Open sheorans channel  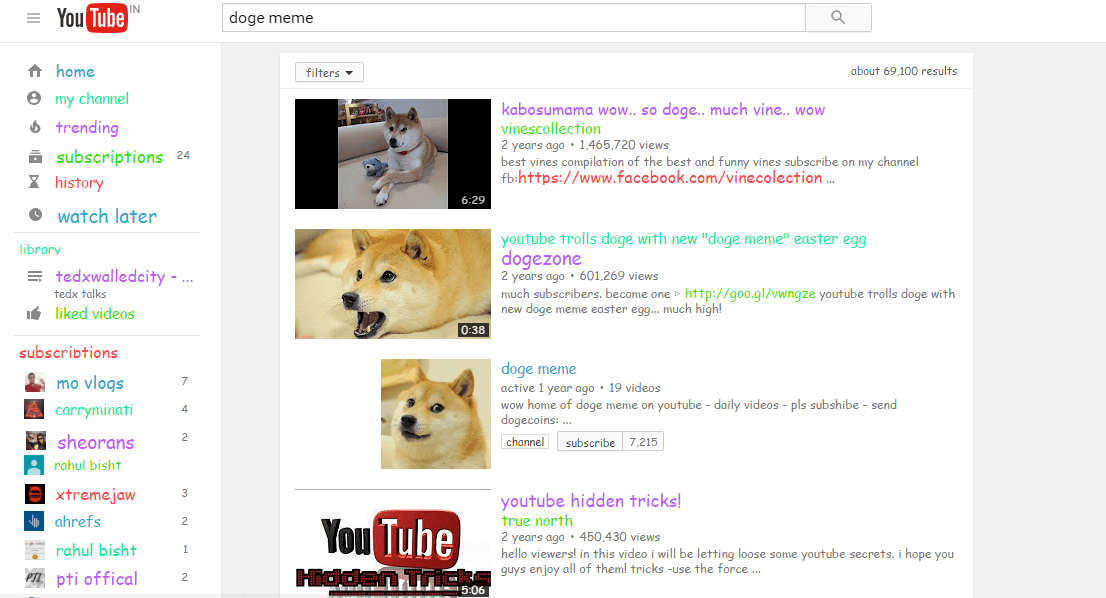[96, 442]
